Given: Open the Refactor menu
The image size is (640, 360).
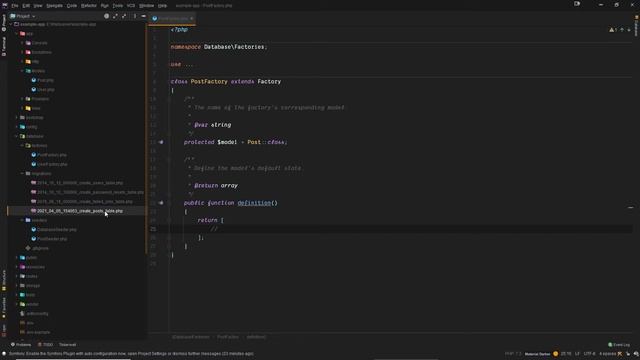Looking at the screenshot, I should (x=89, y=6).
